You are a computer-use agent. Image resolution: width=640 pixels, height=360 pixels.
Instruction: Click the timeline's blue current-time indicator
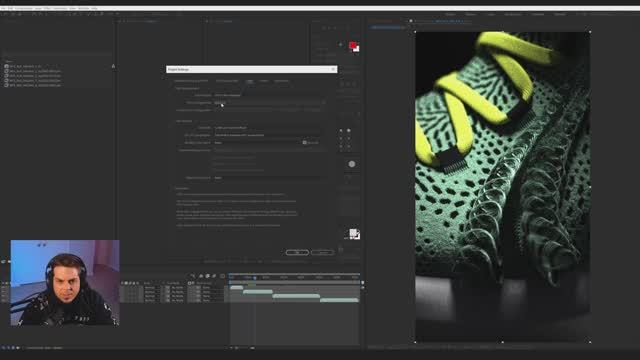point(255,278)
